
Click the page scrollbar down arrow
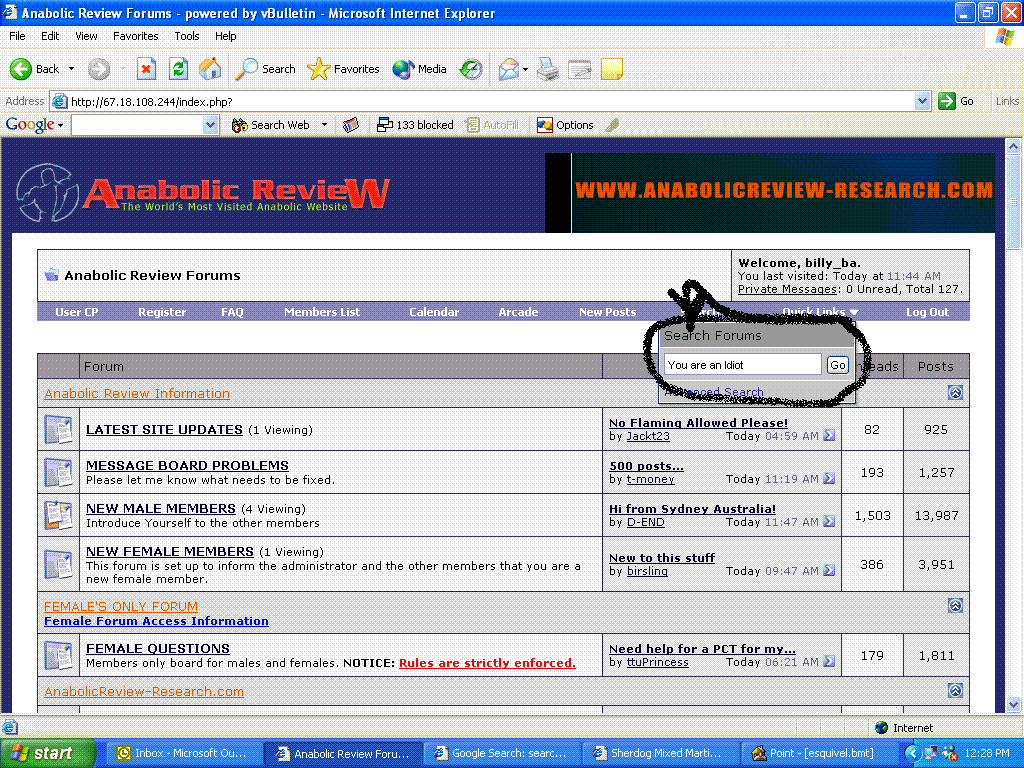point(1014,705)
